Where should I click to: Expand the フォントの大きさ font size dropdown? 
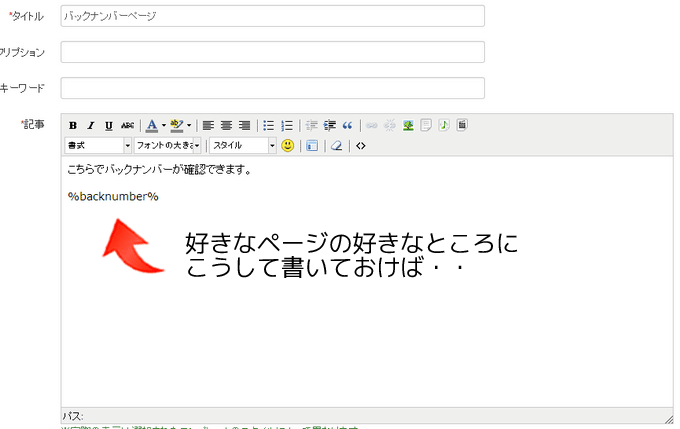[168, 146]
